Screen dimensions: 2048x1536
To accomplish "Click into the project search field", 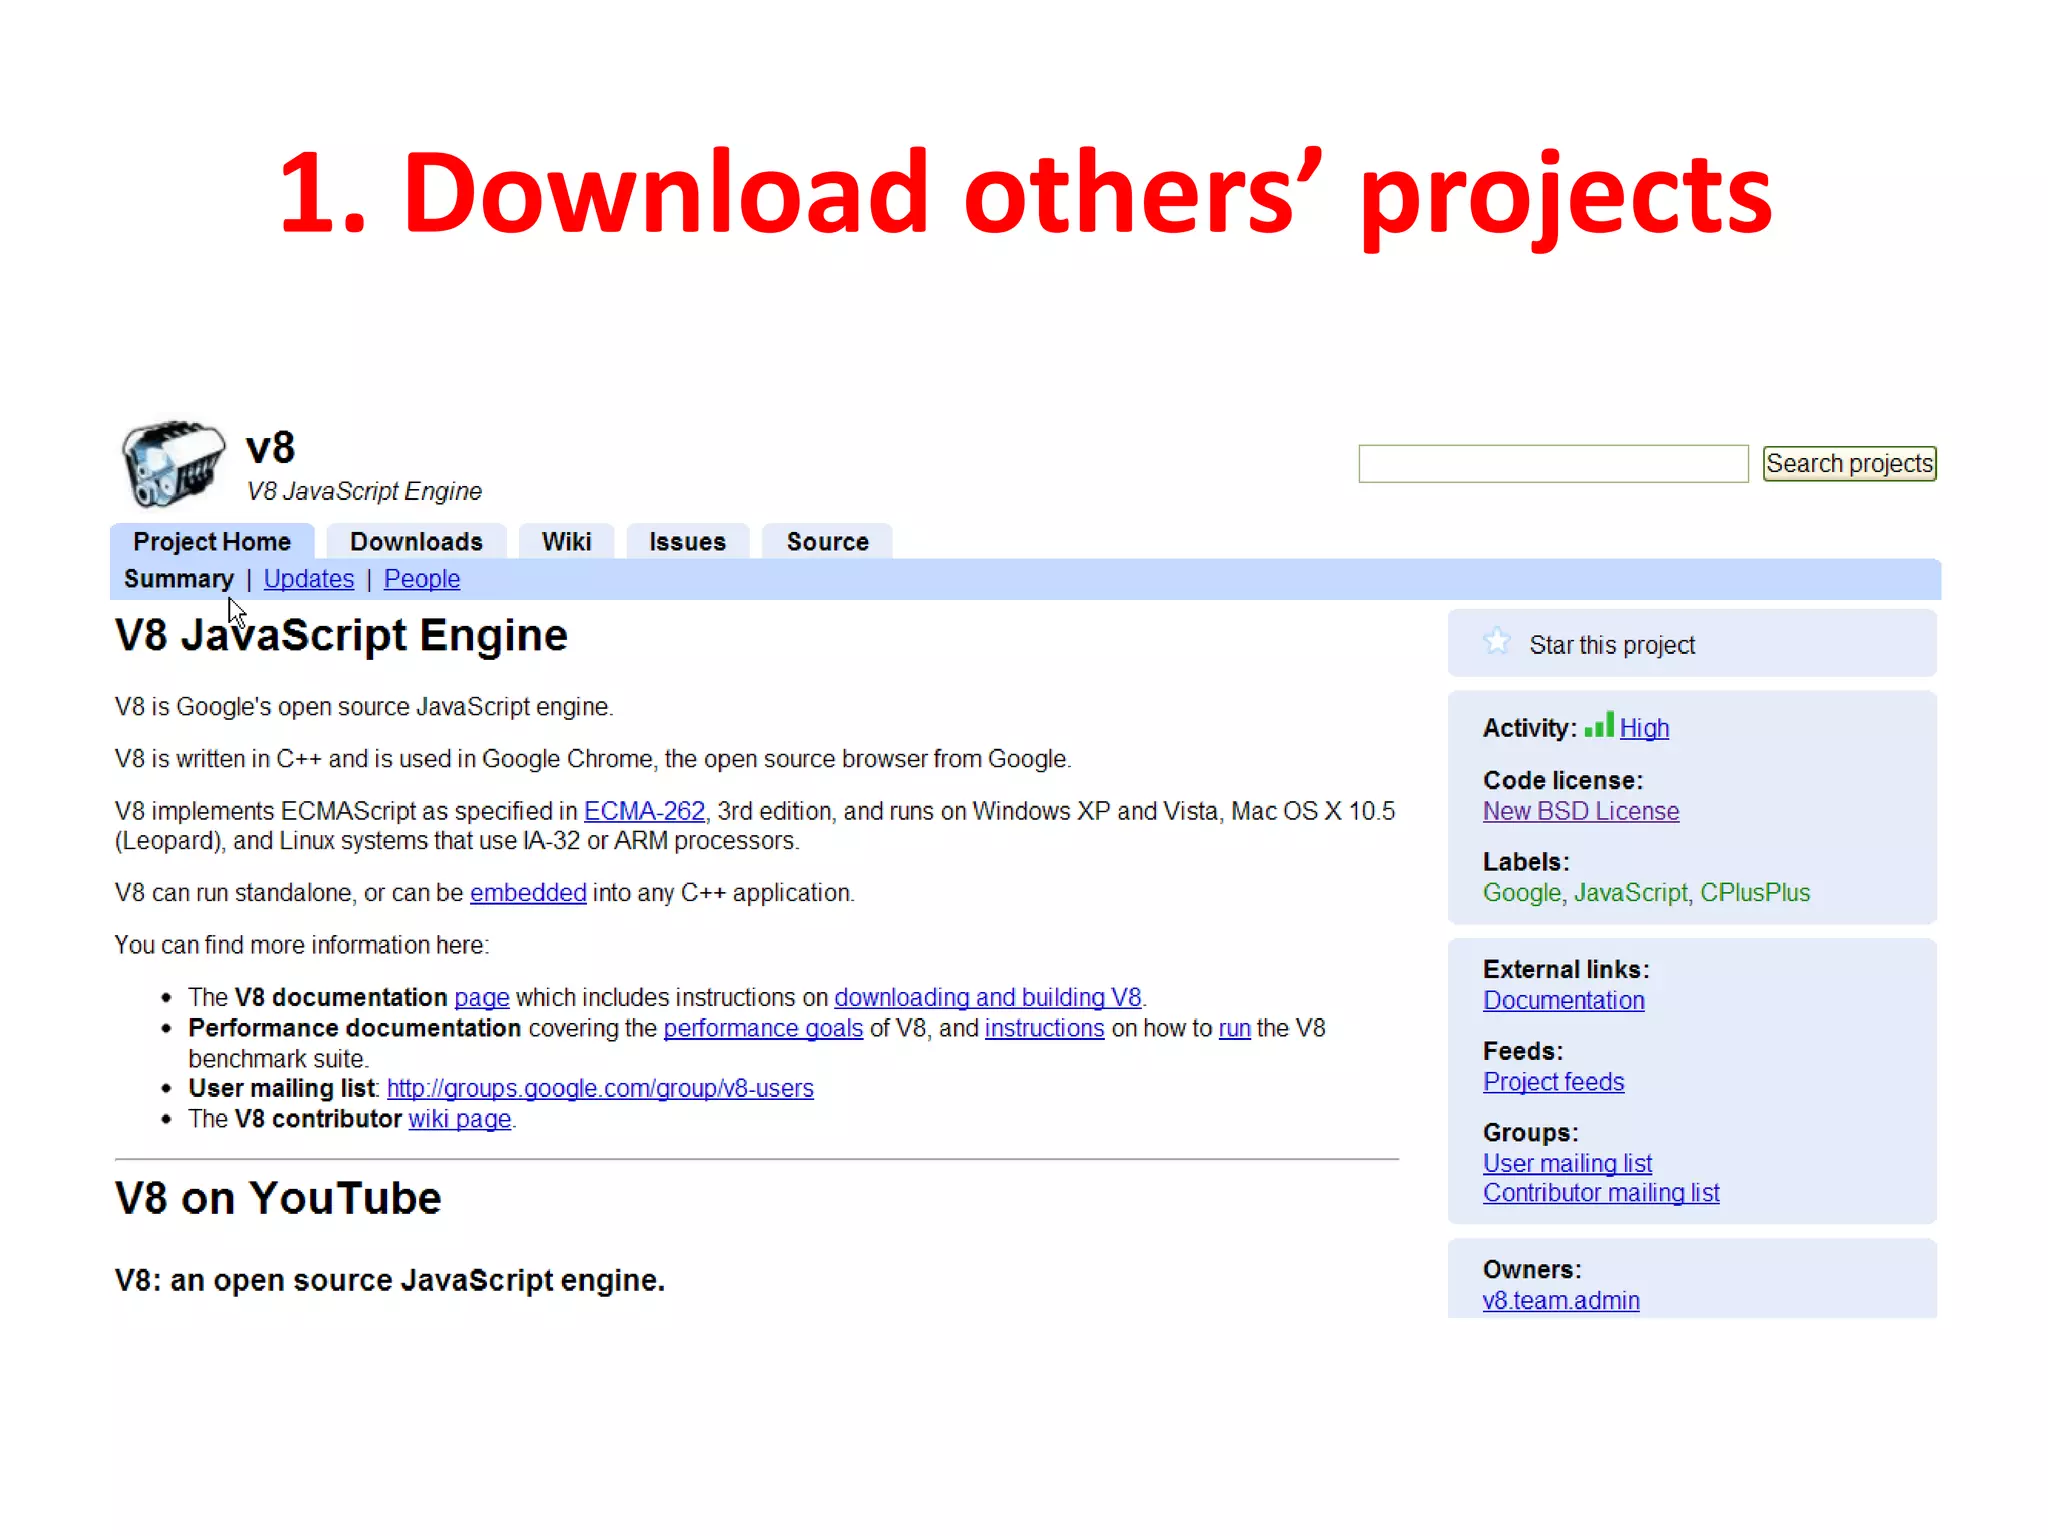I will (x=1553, y=464).
